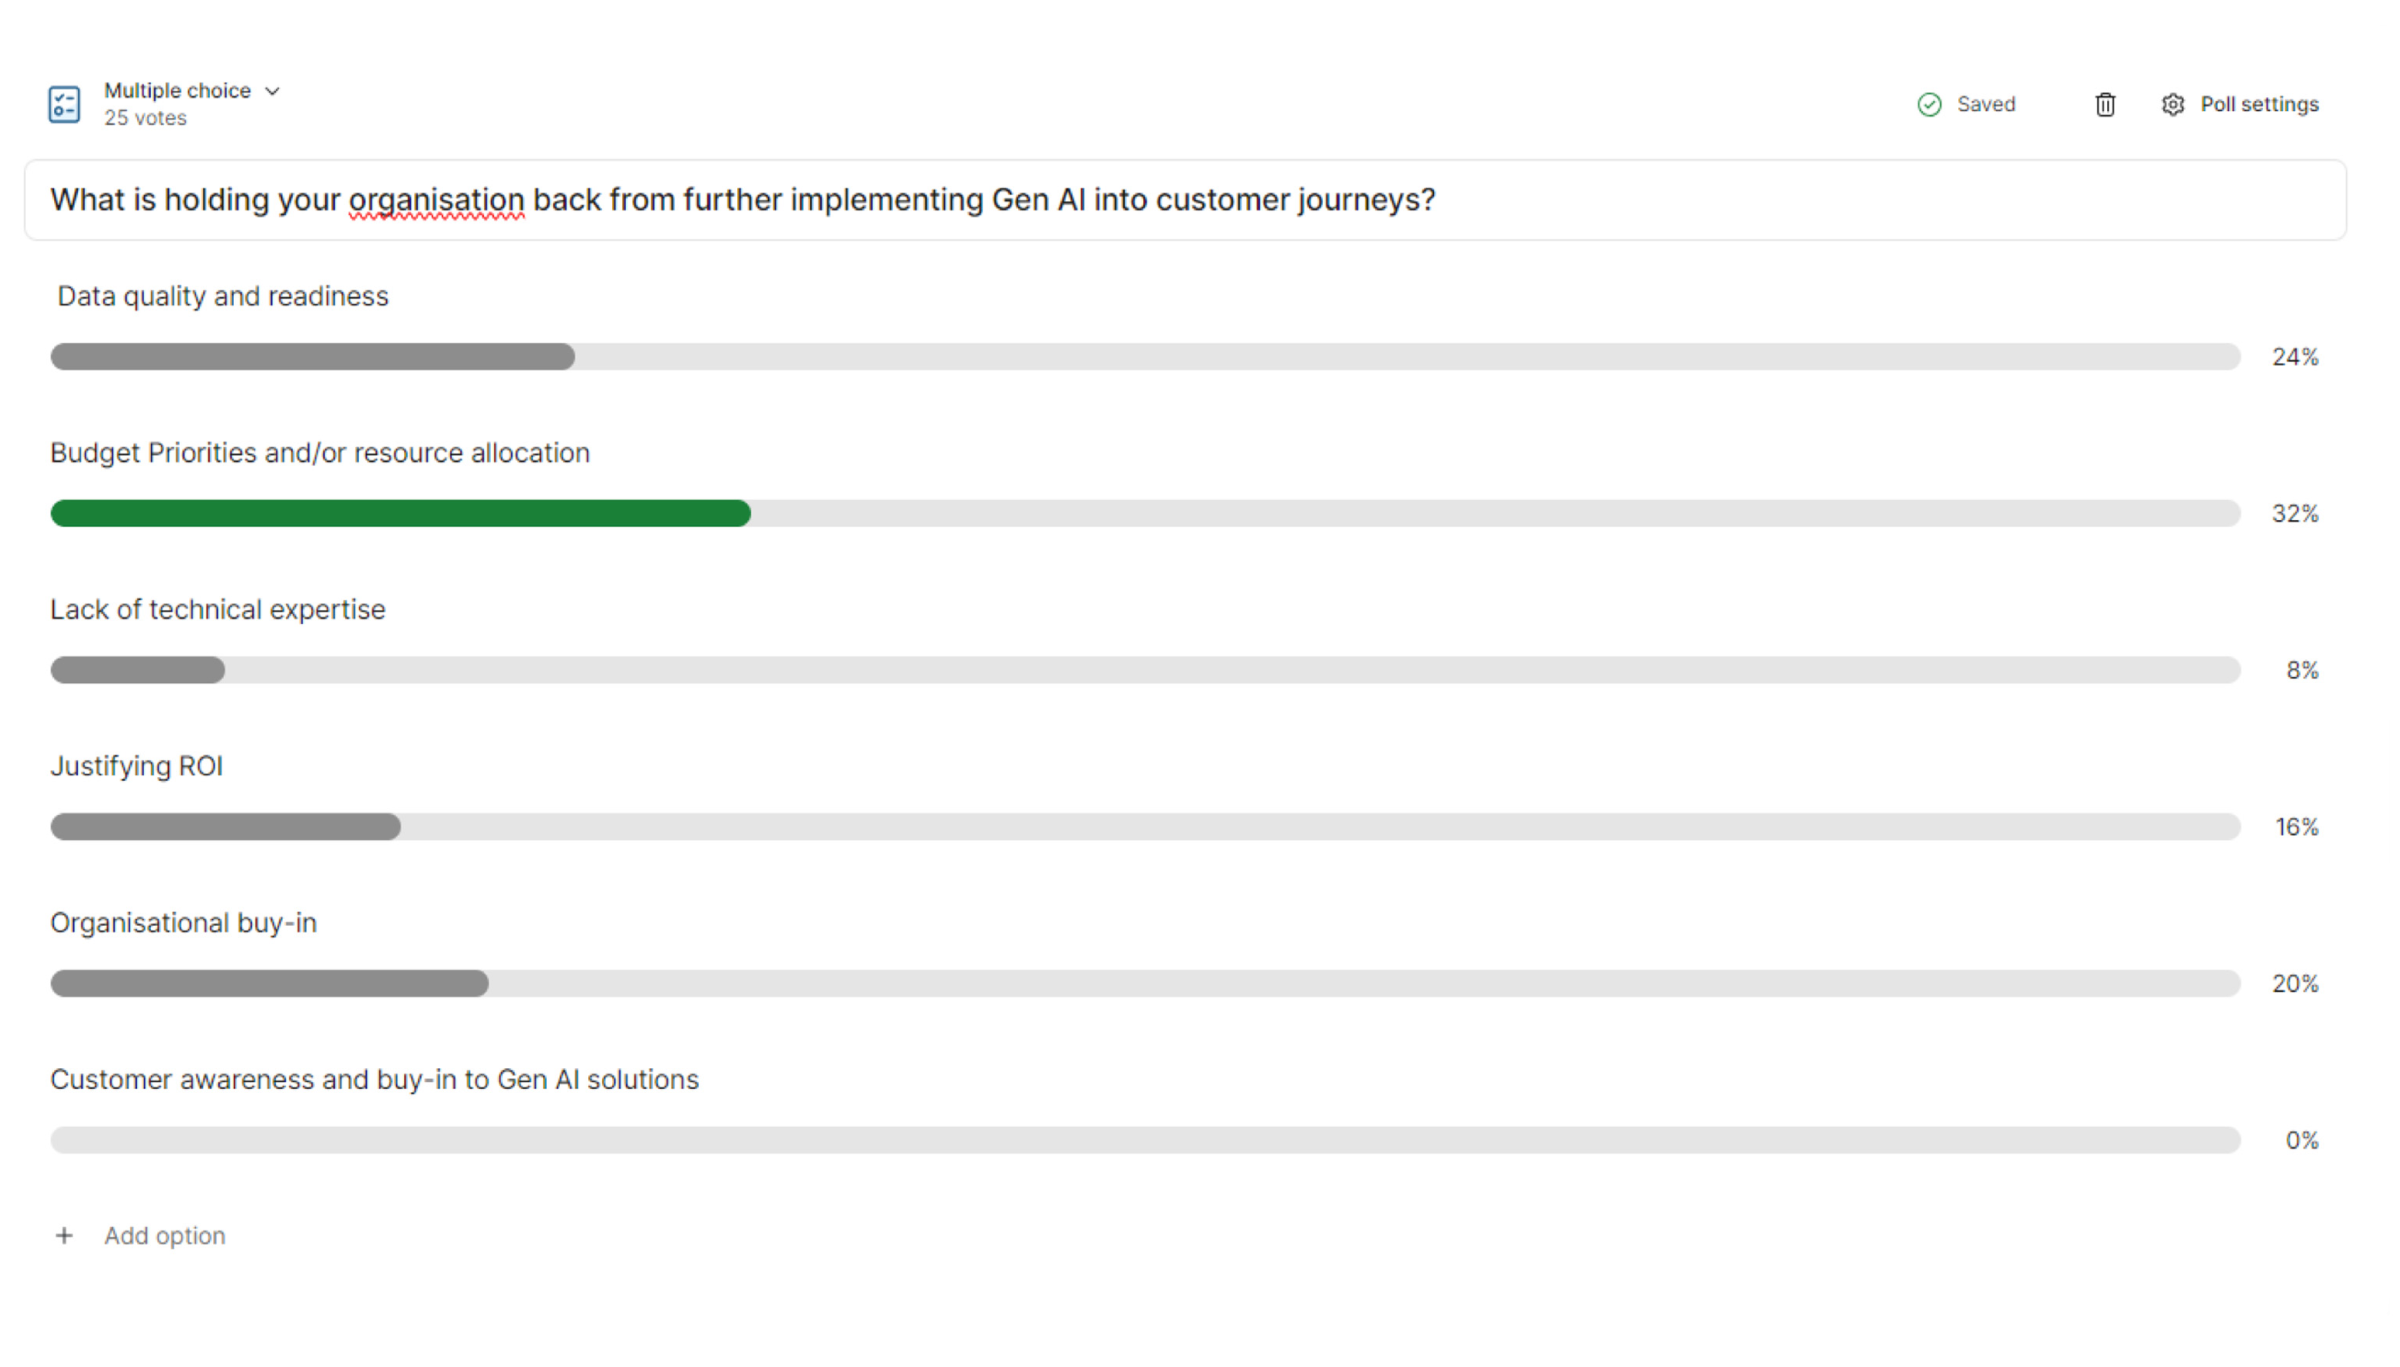
Task: Select the 'Lack of technical expertise' option
Action: click(x=218, y=610)
